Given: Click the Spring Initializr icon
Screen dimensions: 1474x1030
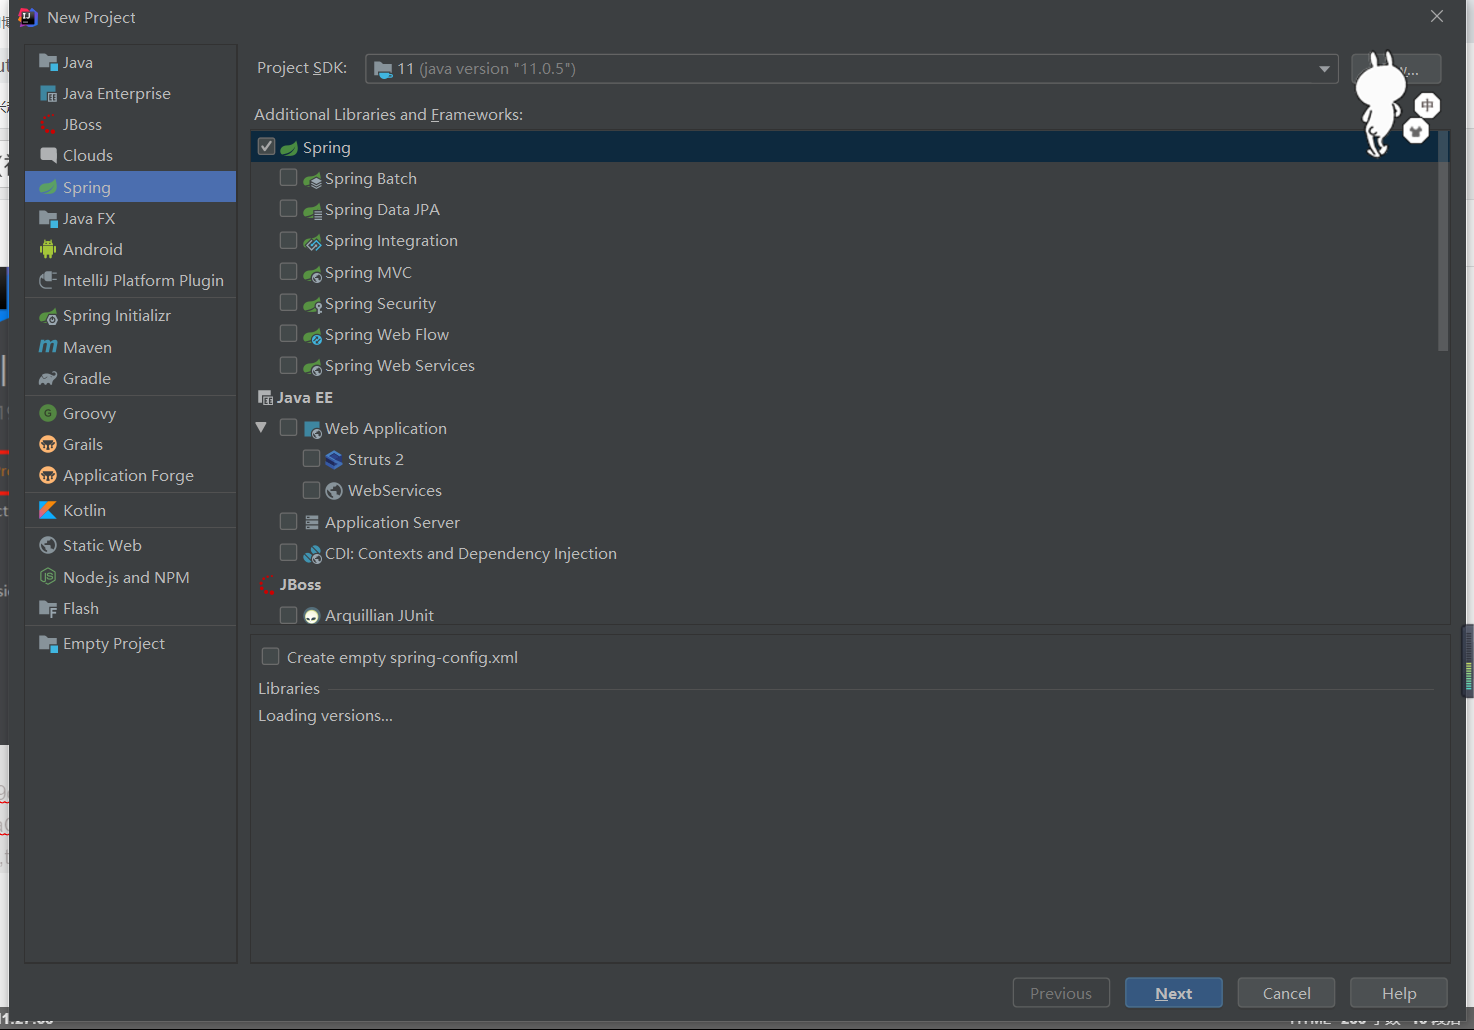Looking at the screenshot, I should (x=48, y=316).
